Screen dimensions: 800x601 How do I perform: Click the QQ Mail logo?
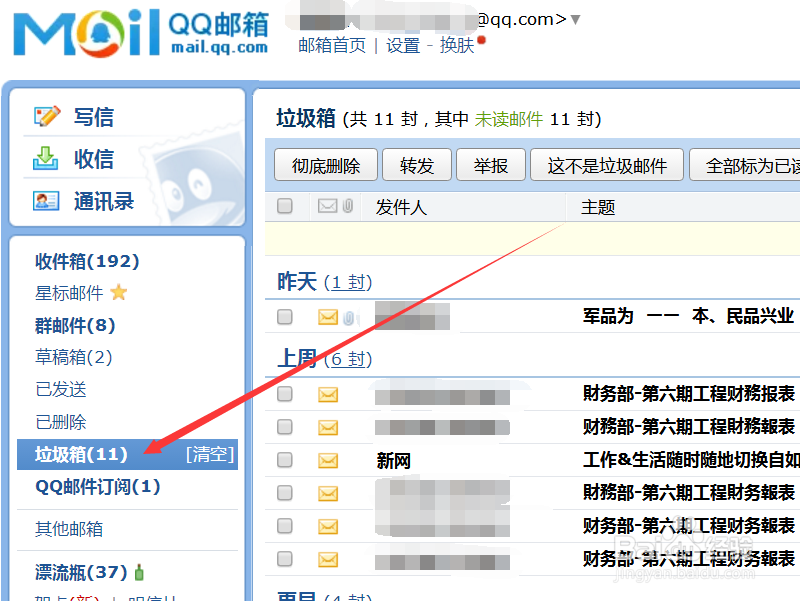pos(141,33)
